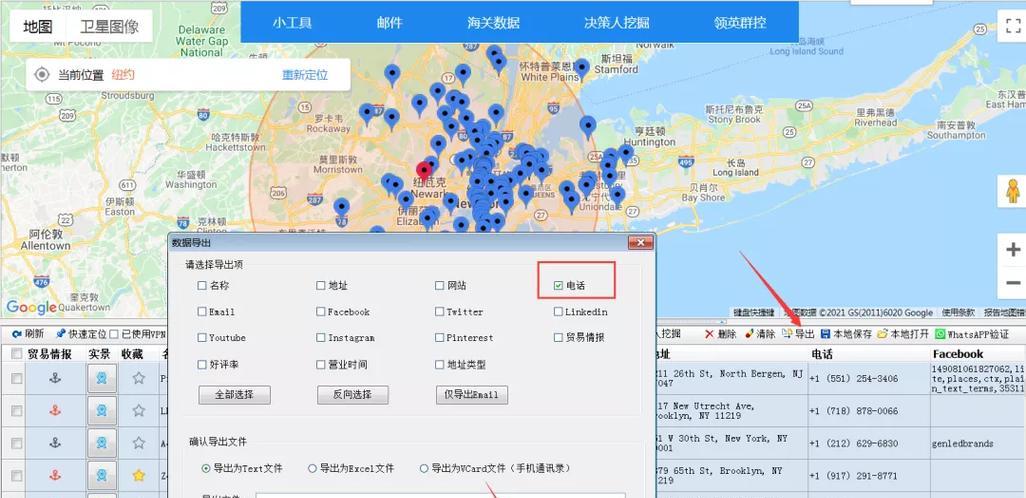
Task: Click the red X 删除 icon
Action: click(x=709, y=334)
